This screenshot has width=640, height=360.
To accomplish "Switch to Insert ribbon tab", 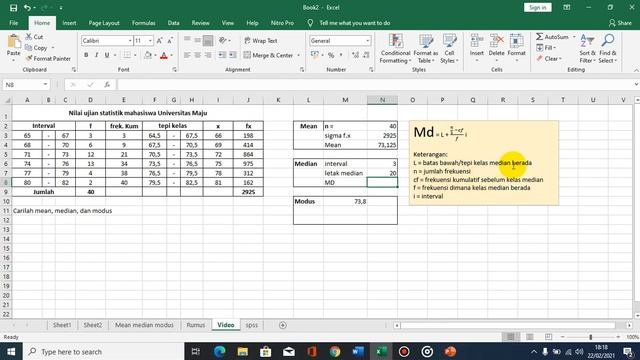I will [69, 23].
